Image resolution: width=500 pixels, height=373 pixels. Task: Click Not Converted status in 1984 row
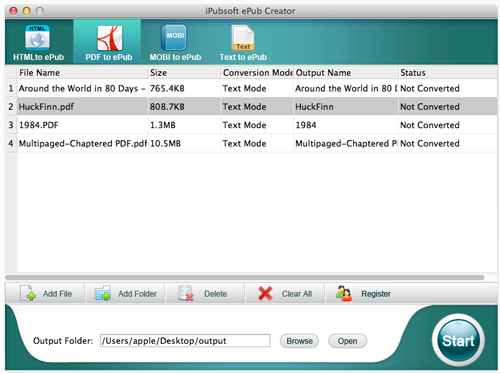tap(430, 125)
